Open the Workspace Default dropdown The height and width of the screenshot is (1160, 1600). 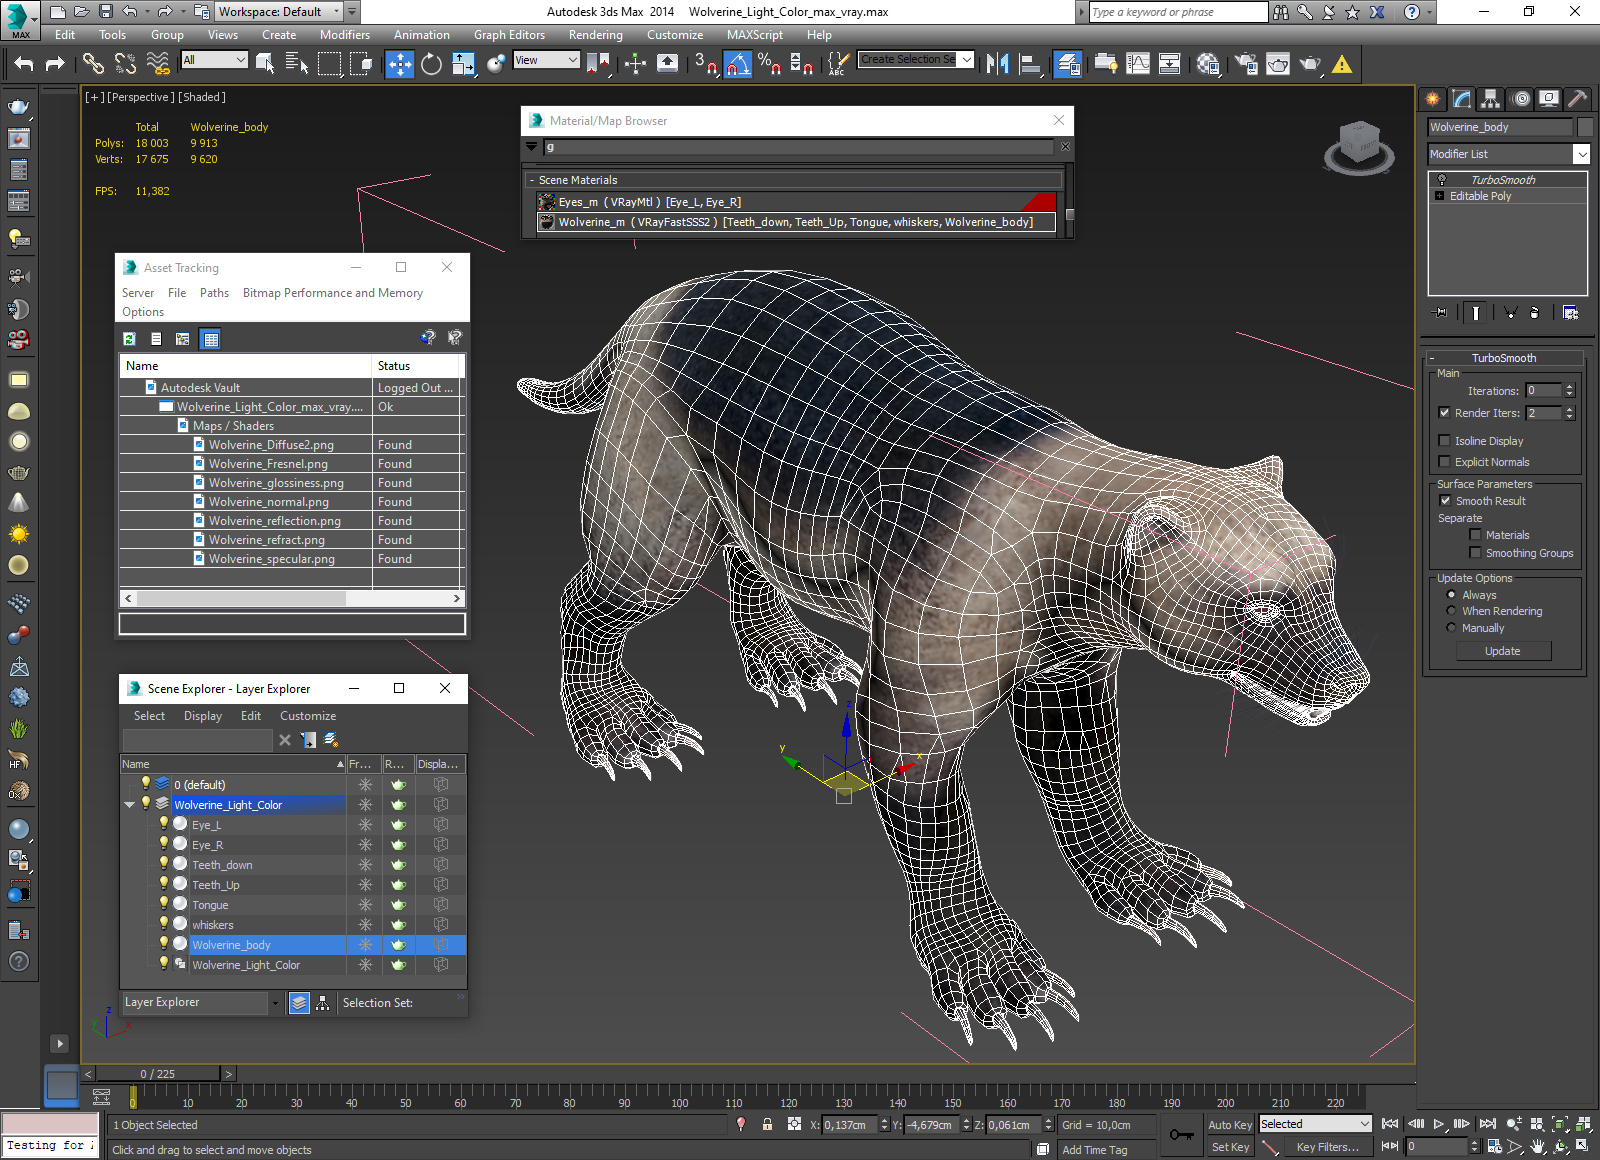tap(280, 12)
